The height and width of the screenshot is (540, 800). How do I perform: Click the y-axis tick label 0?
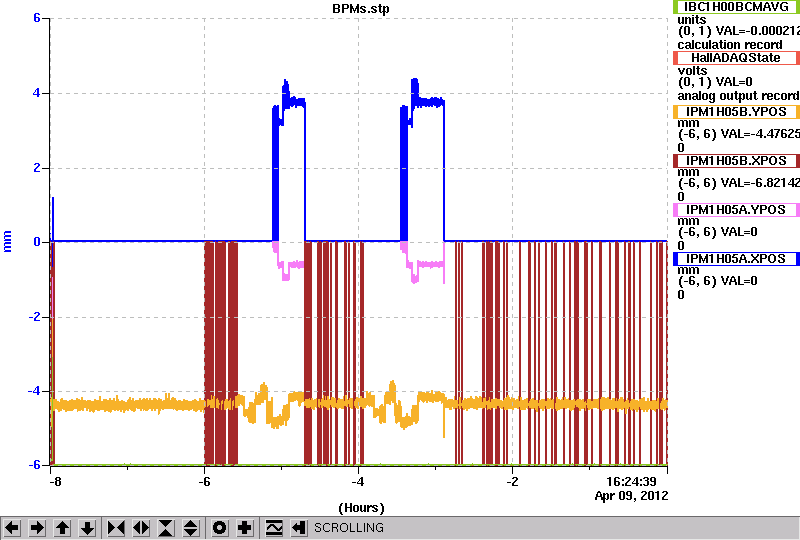(x=37, y=241)
